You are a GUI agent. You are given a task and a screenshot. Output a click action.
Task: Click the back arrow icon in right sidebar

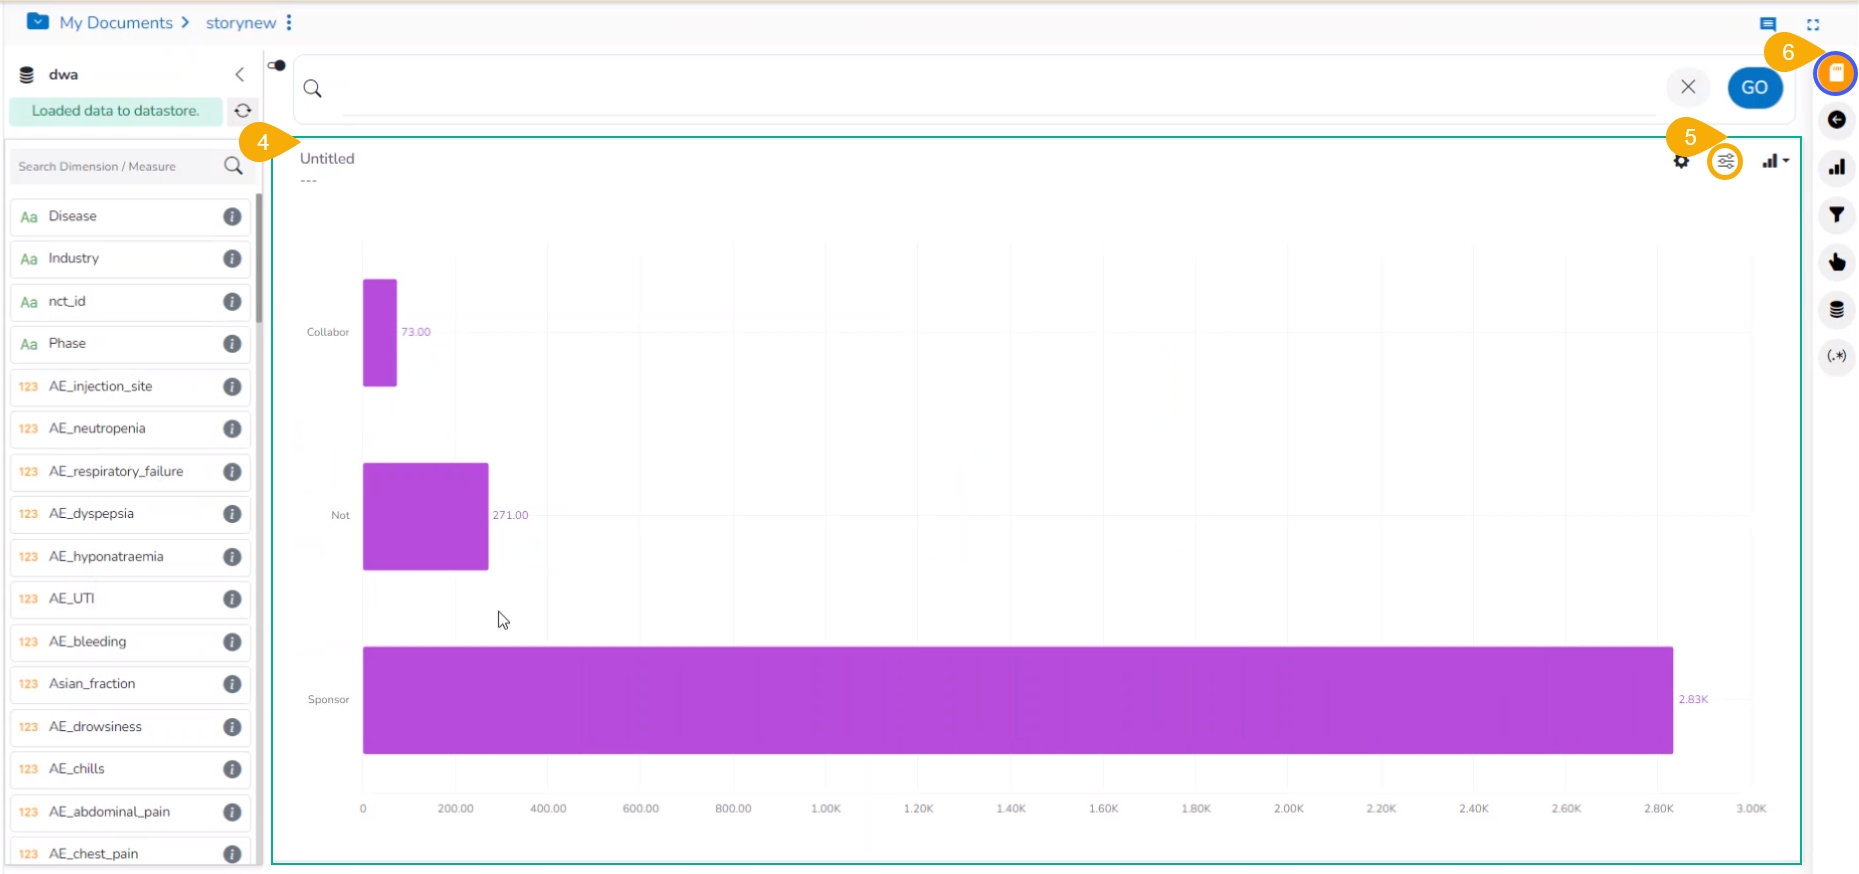click(1836, 120)
